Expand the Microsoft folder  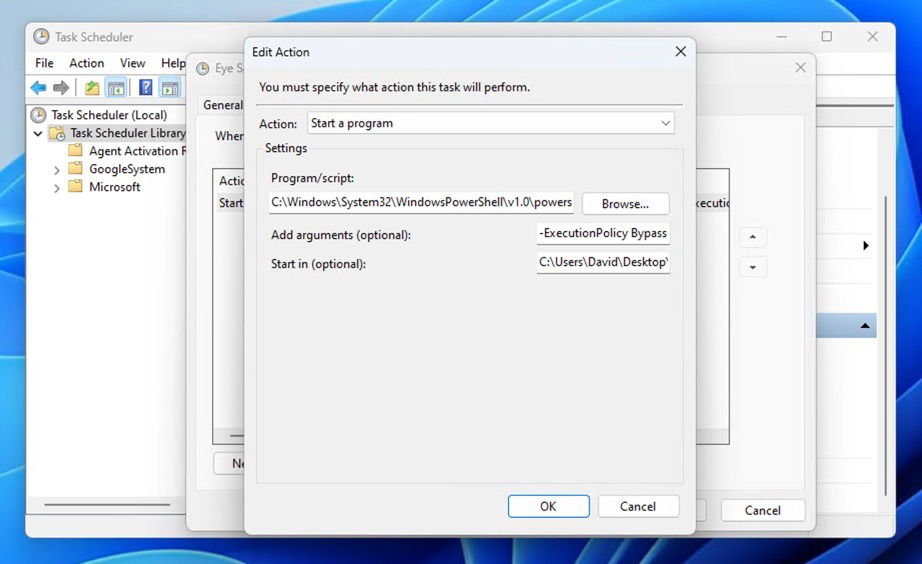[56, 188]
